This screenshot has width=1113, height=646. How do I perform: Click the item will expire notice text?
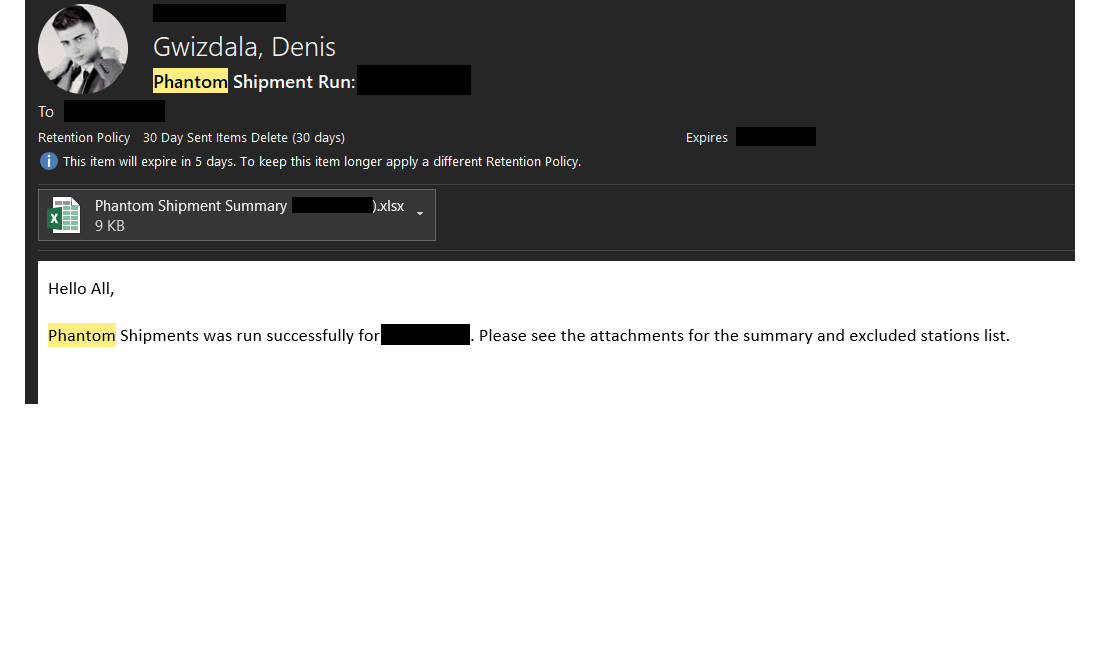pyautogui.click(x=321, y=161)
